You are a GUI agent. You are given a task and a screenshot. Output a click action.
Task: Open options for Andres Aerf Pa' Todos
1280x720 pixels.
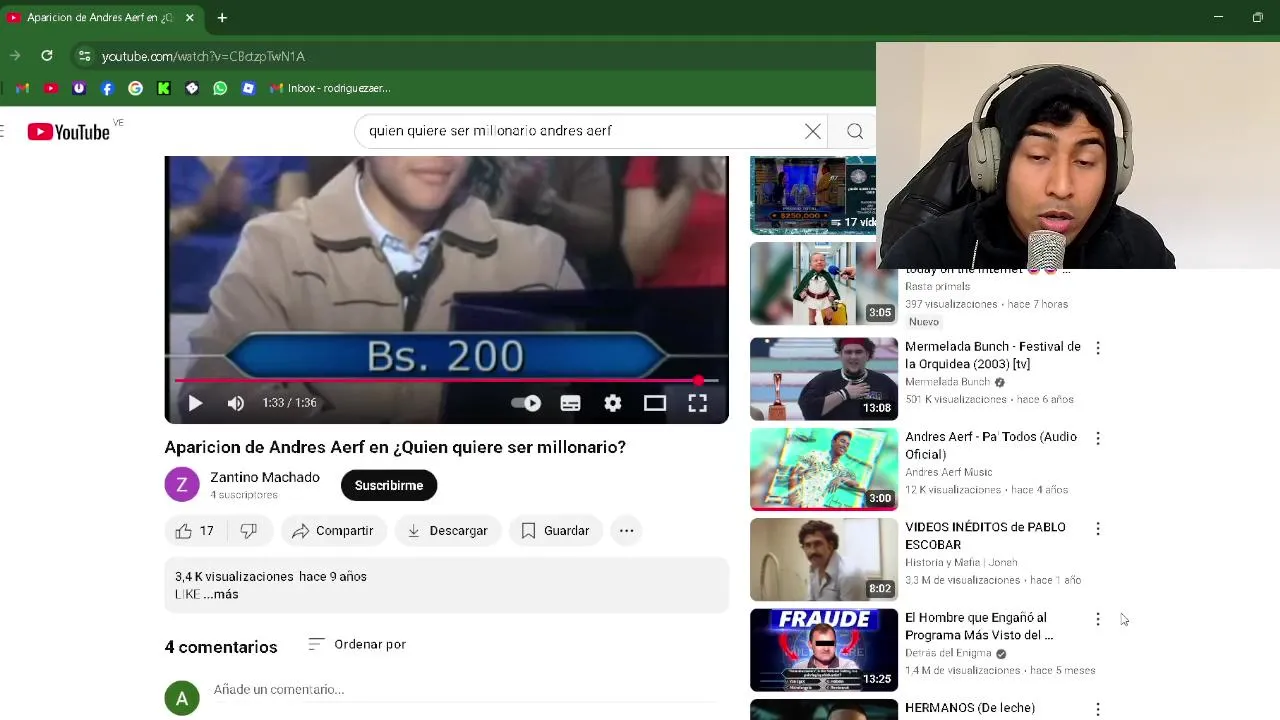tap(1098, 438)
